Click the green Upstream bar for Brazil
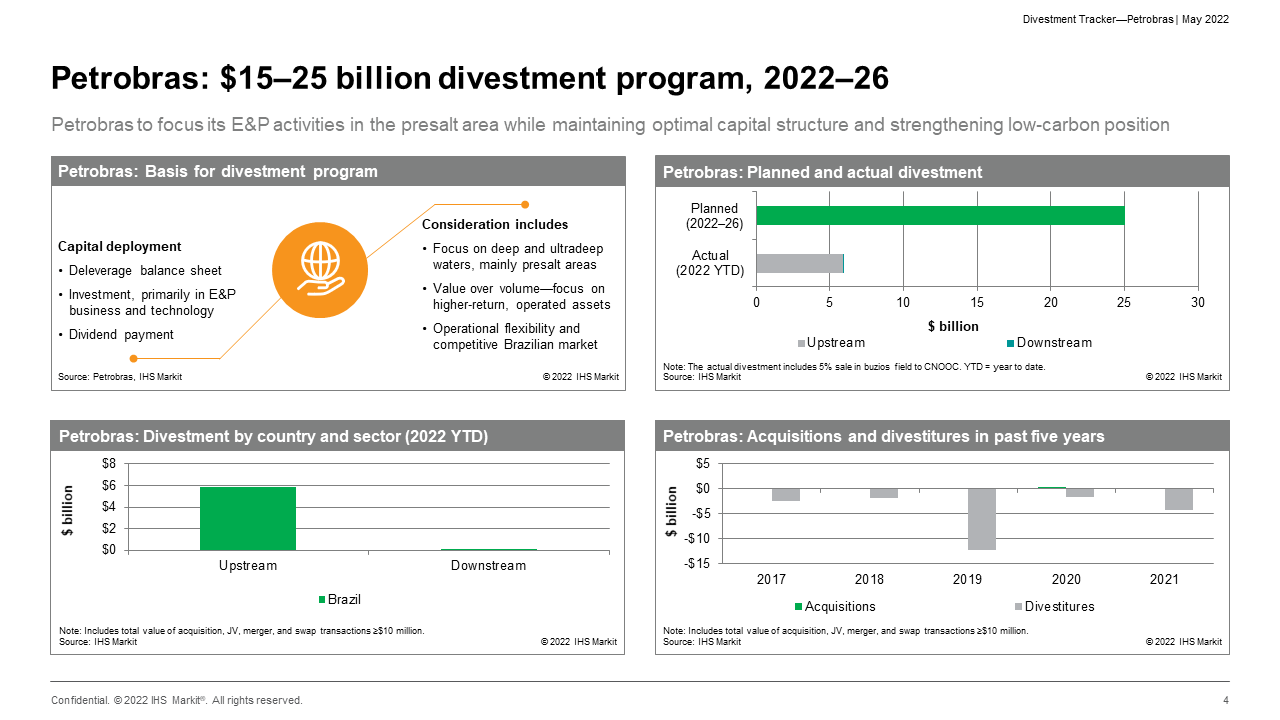Viewport: 1280px width, 720px height. point(248,518)
